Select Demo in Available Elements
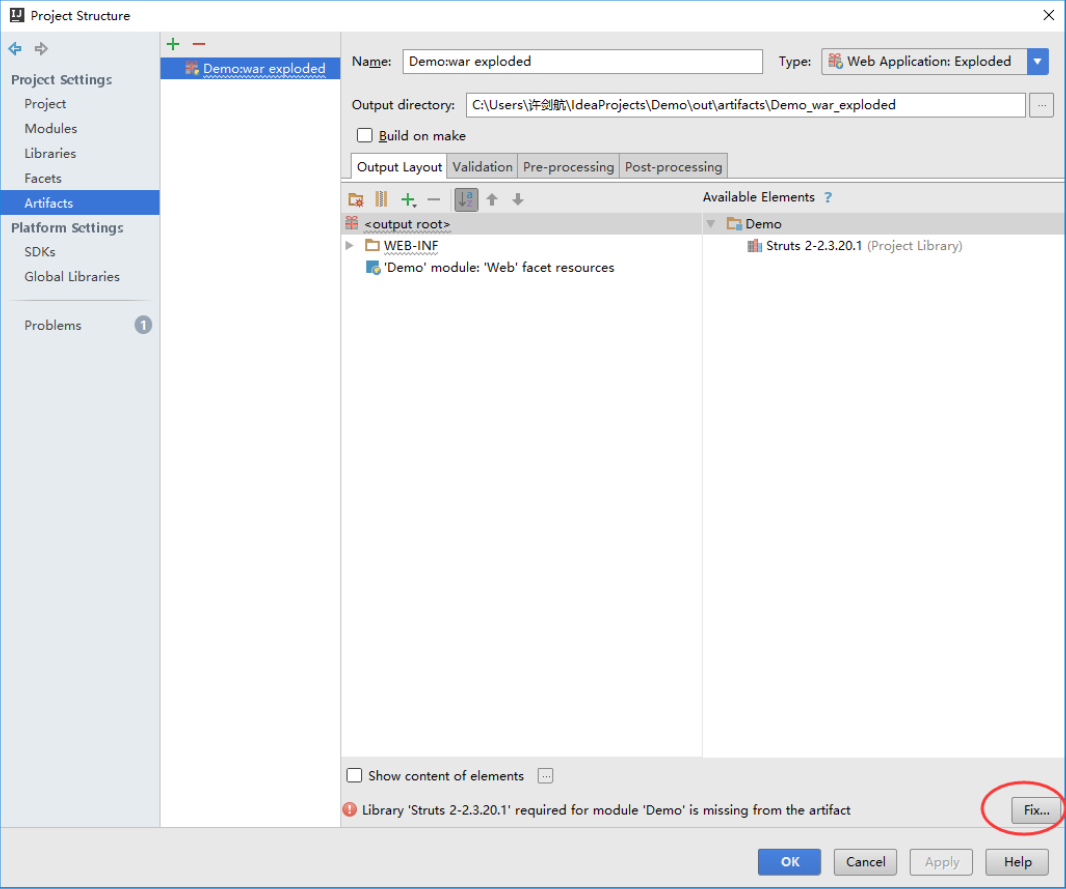1066x889 pixels. point(884,224)
